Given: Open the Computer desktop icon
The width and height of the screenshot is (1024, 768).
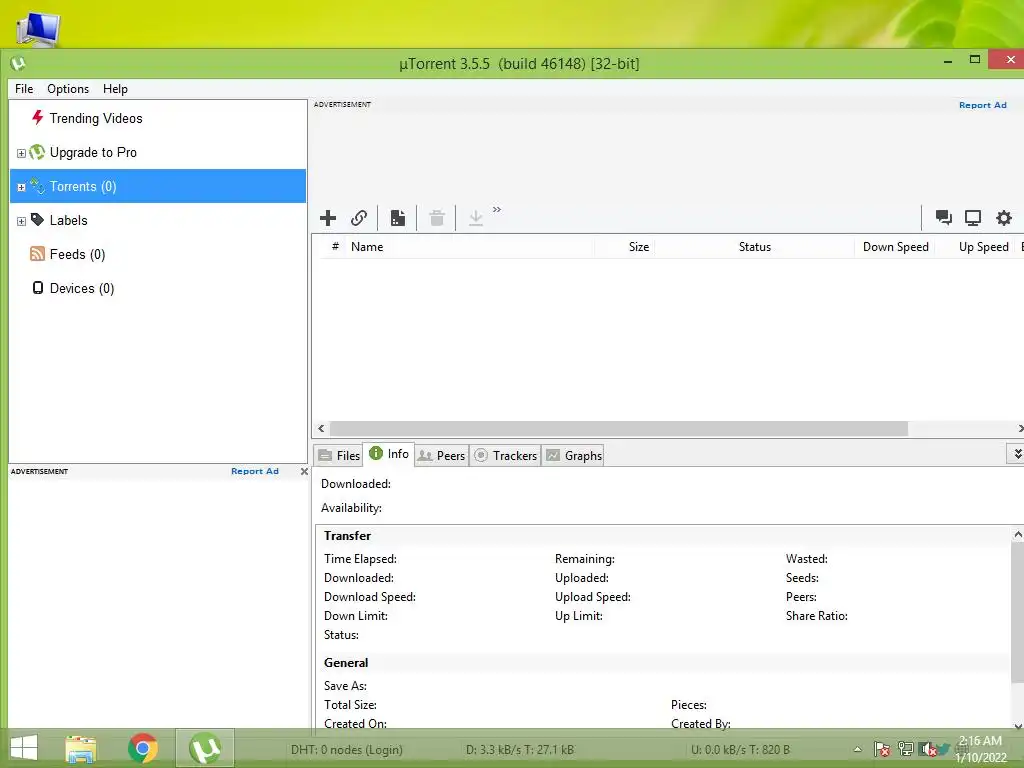Looking at the screenshot, I should 39,28.
